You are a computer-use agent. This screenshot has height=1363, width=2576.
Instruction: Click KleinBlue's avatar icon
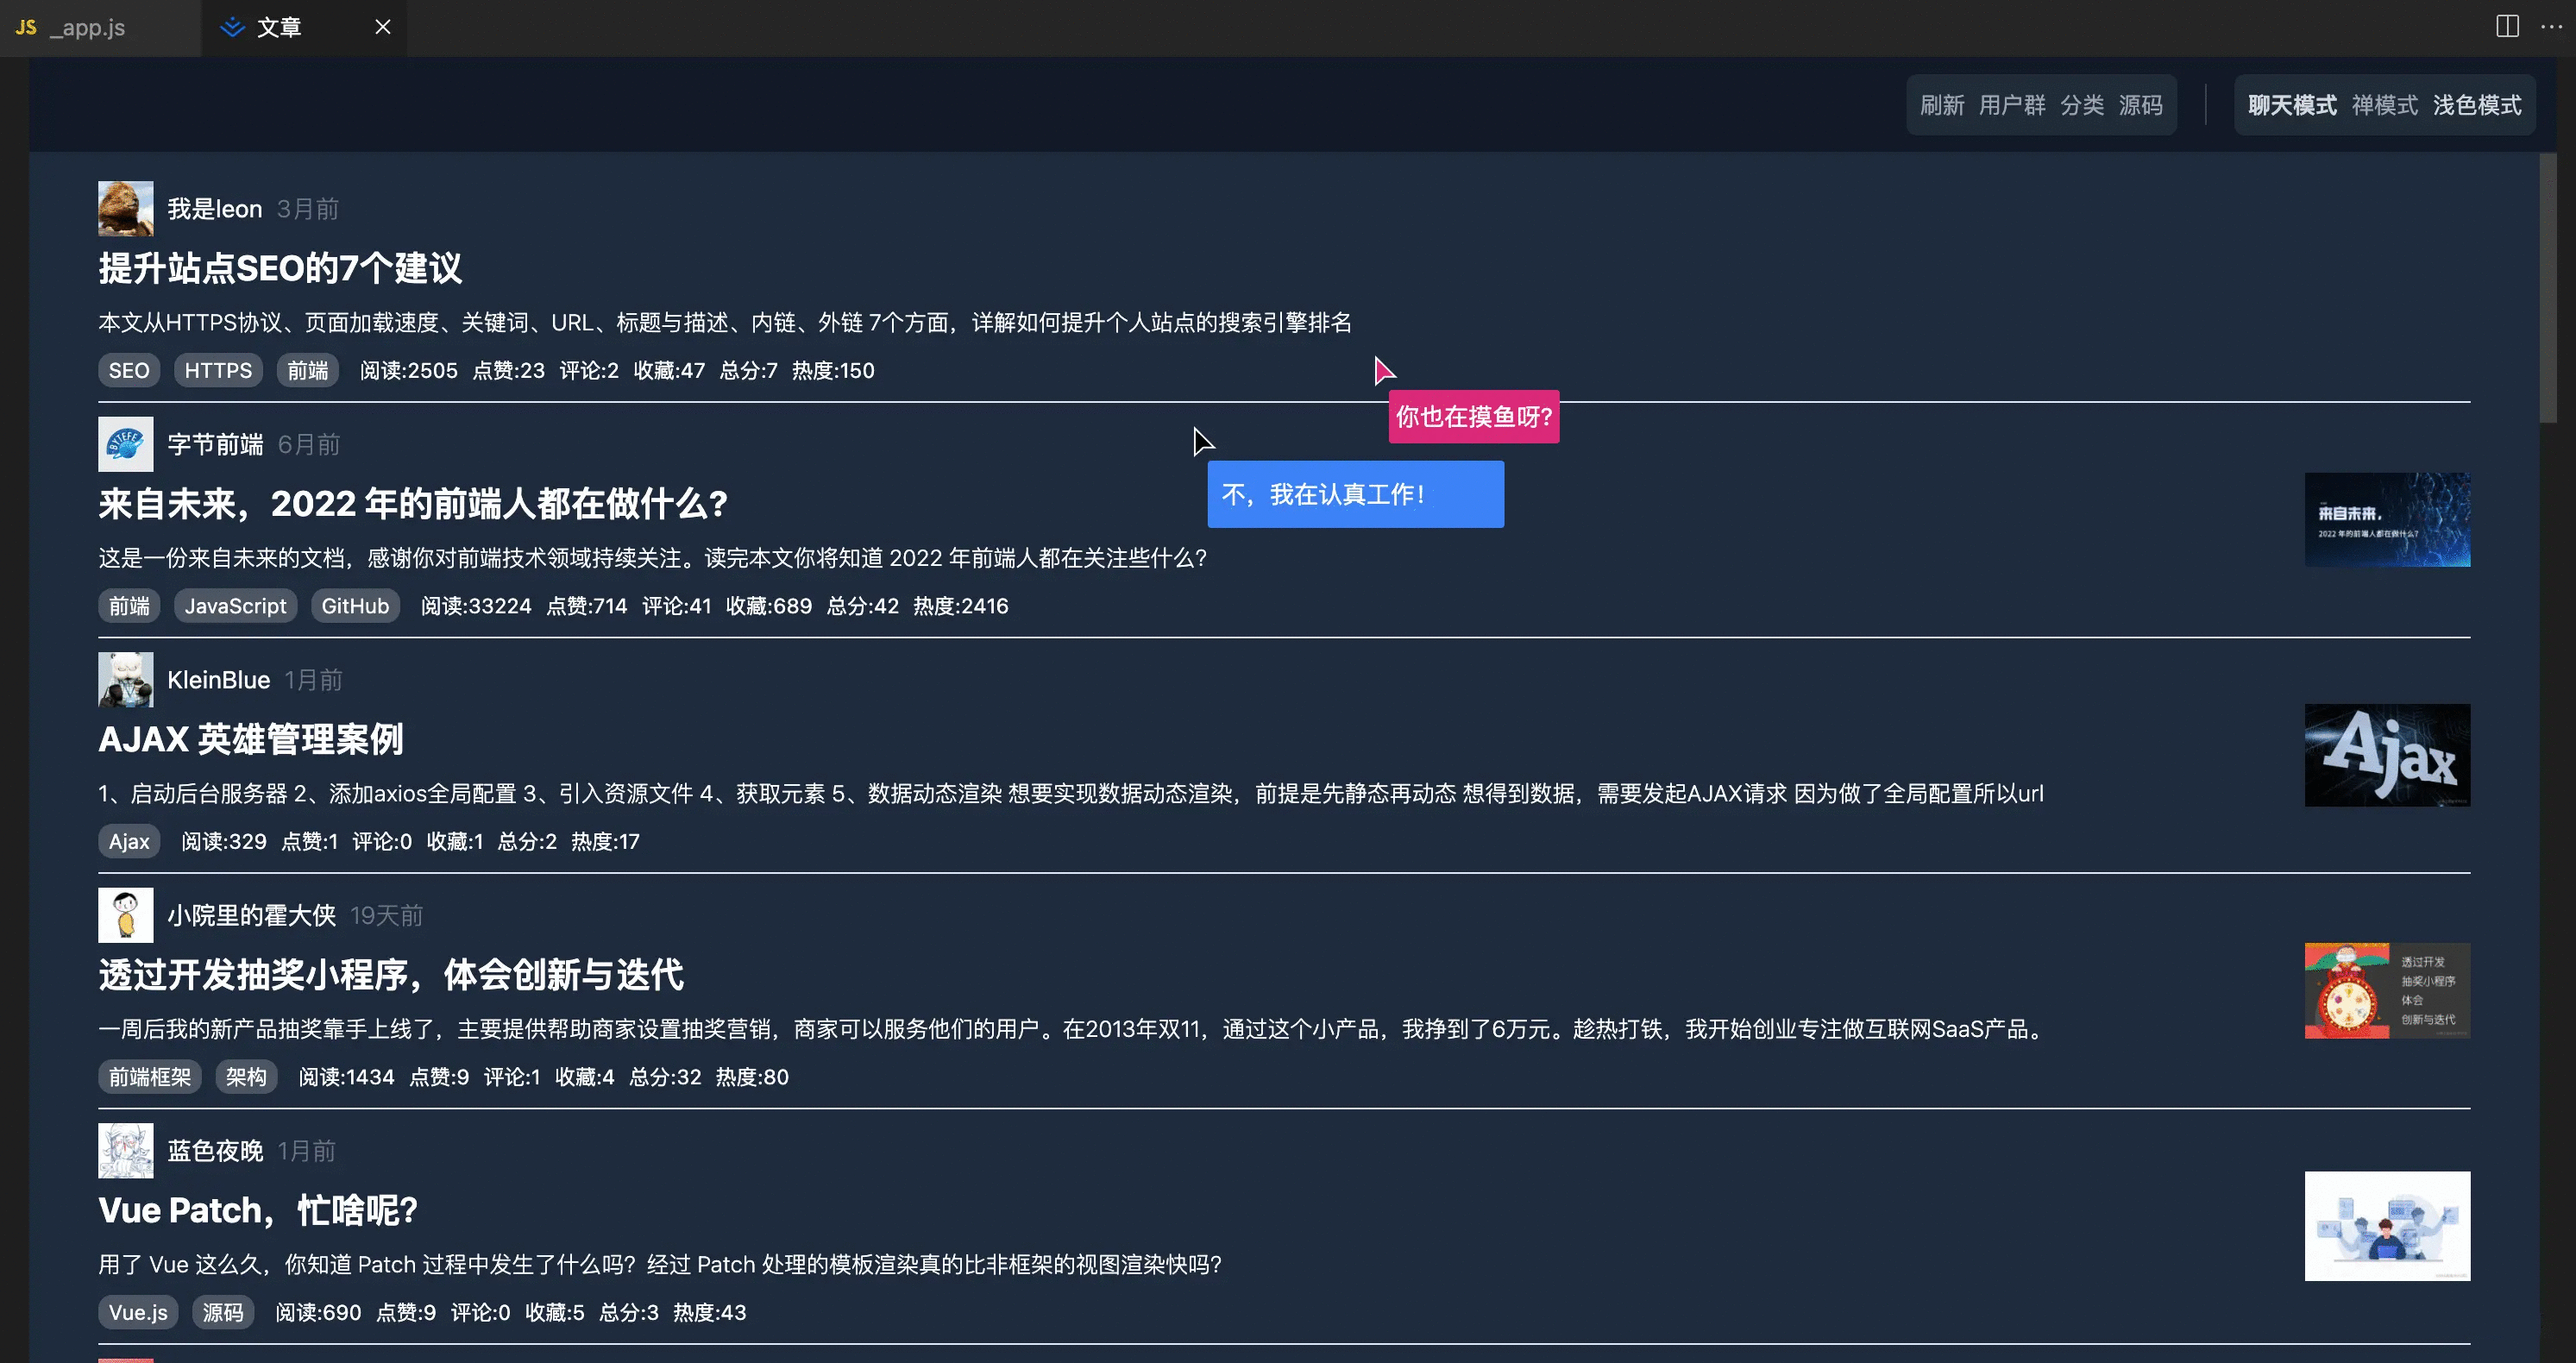click(x=125, y=678)
